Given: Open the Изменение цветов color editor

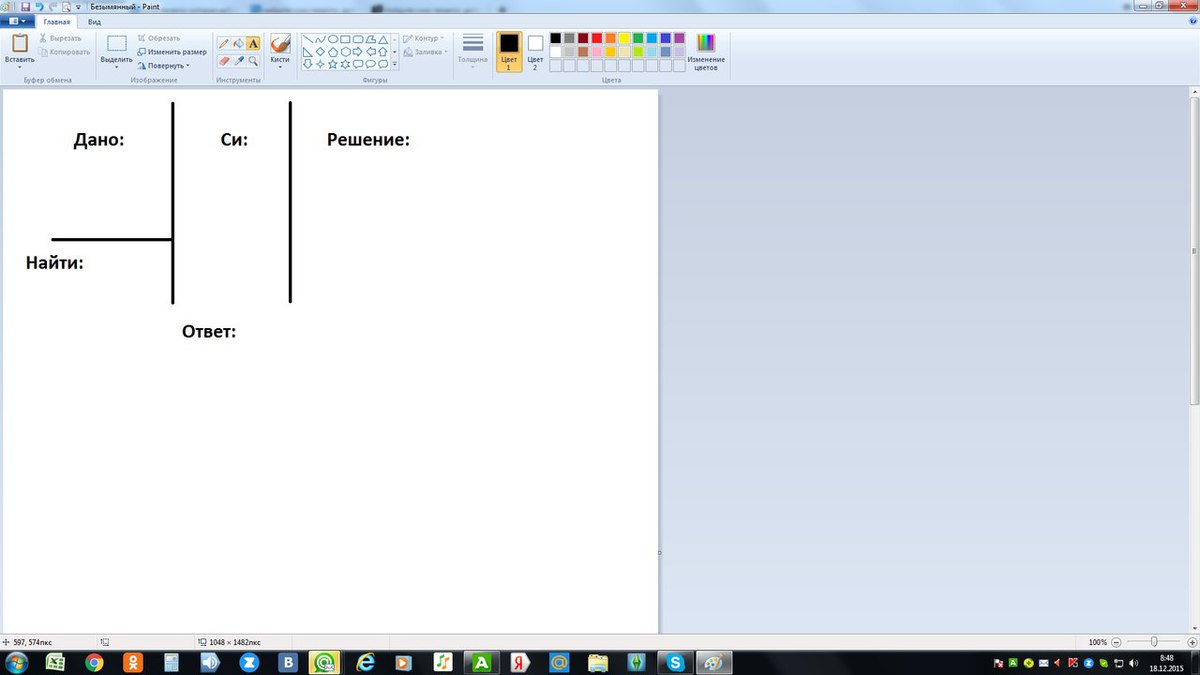Looking at the screenshot, I should (x=706, y=52).
